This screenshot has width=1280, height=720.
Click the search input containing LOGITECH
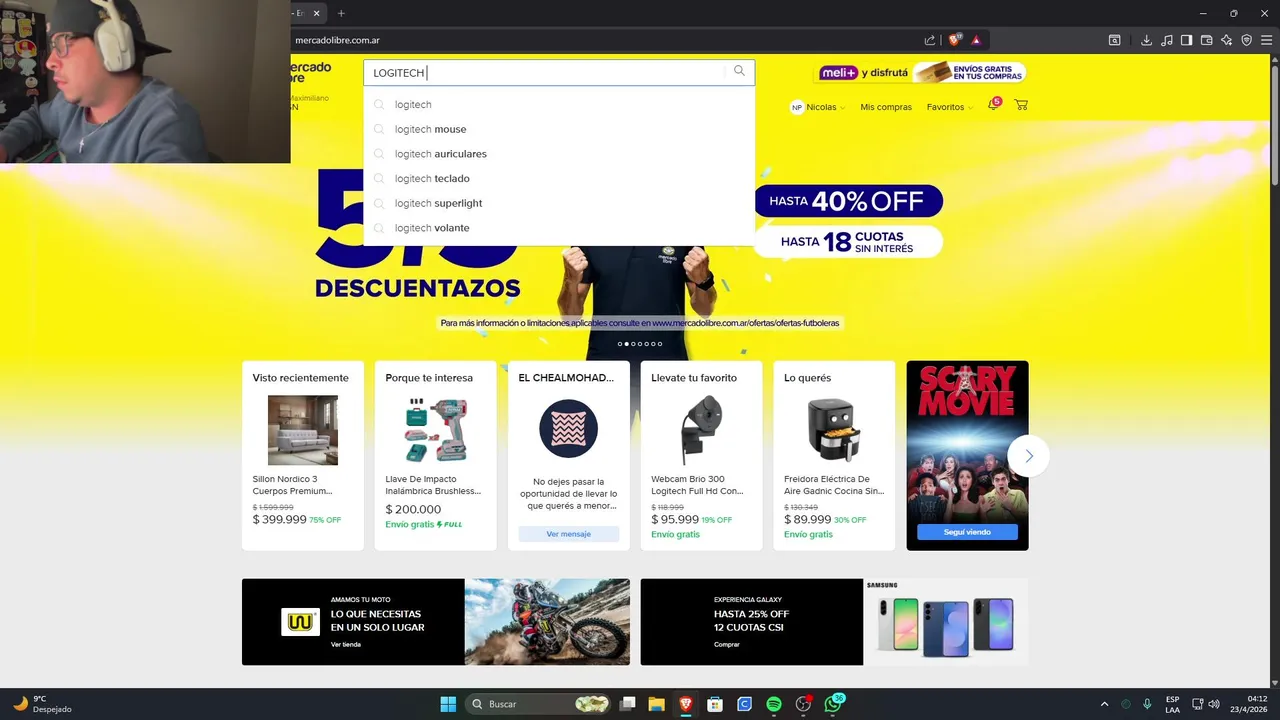click(545, 72)
